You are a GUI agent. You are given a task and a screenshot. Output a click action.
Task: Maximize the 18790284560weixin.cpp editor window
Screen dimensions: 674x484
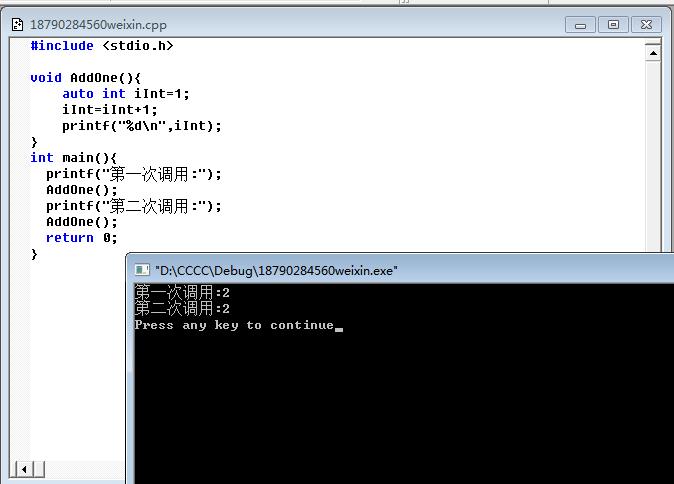pos(613,25)
